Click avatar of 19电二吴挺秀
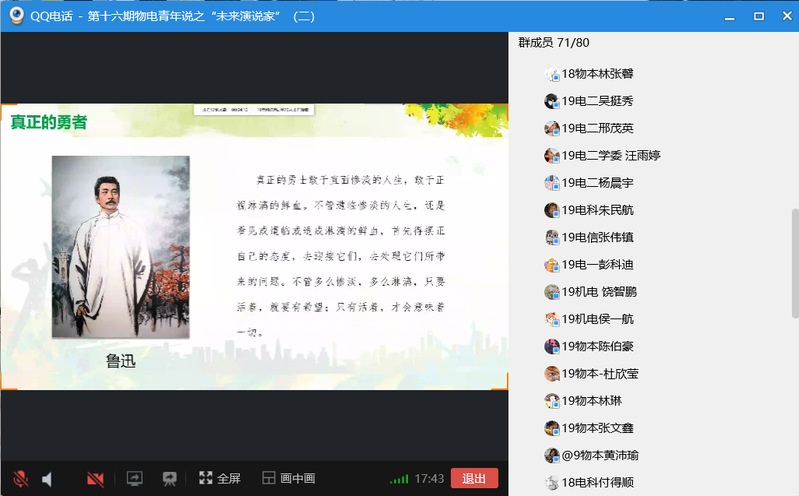 click(x=551, y=101)
